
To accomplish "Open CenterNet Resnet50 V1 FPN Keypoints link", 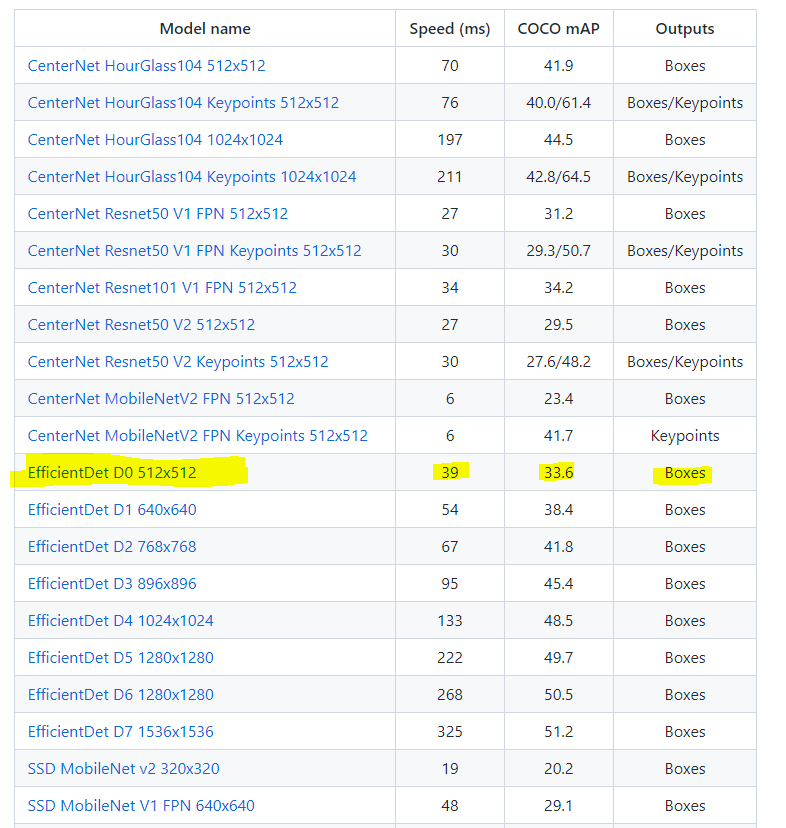I will (x=194, y=250).
